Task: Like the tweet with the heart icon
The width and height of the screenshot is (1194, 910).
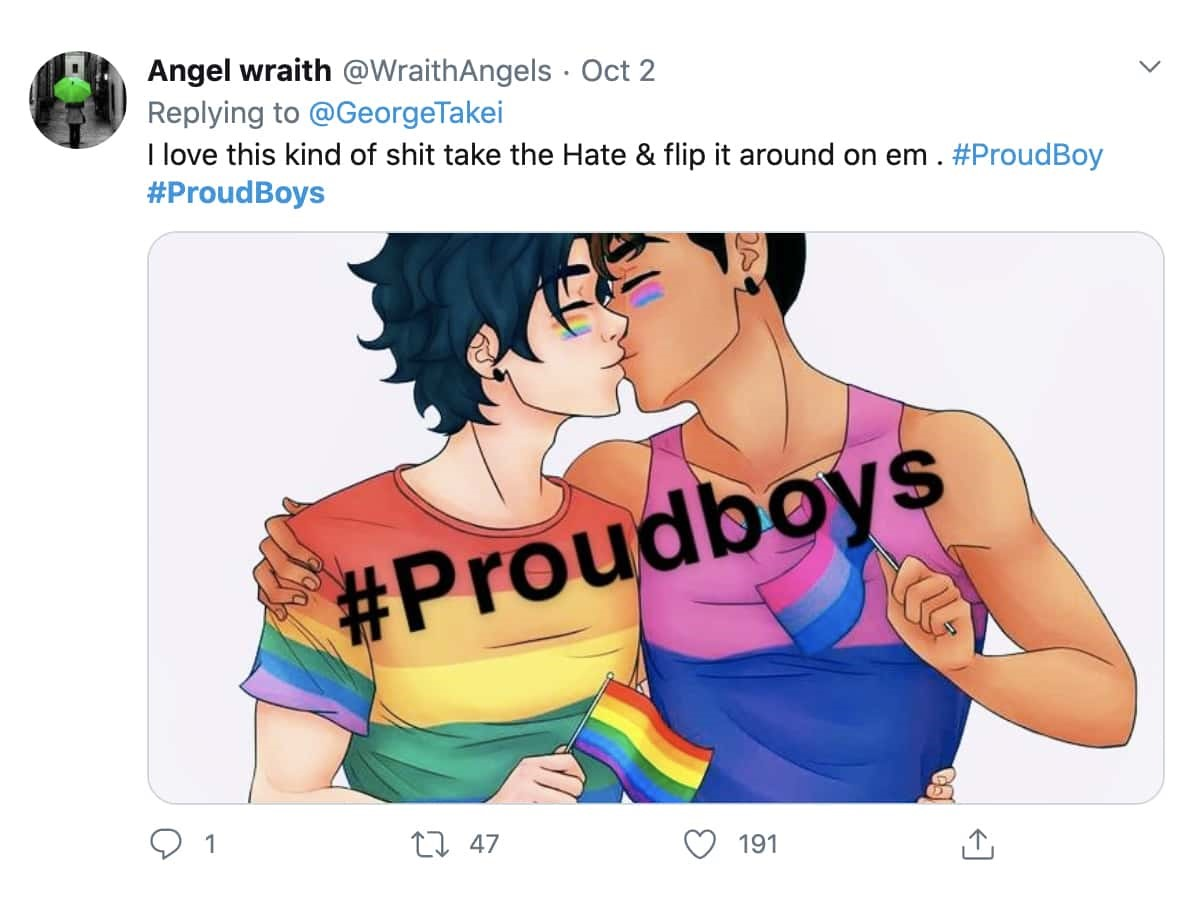Action: click(700, 844)
